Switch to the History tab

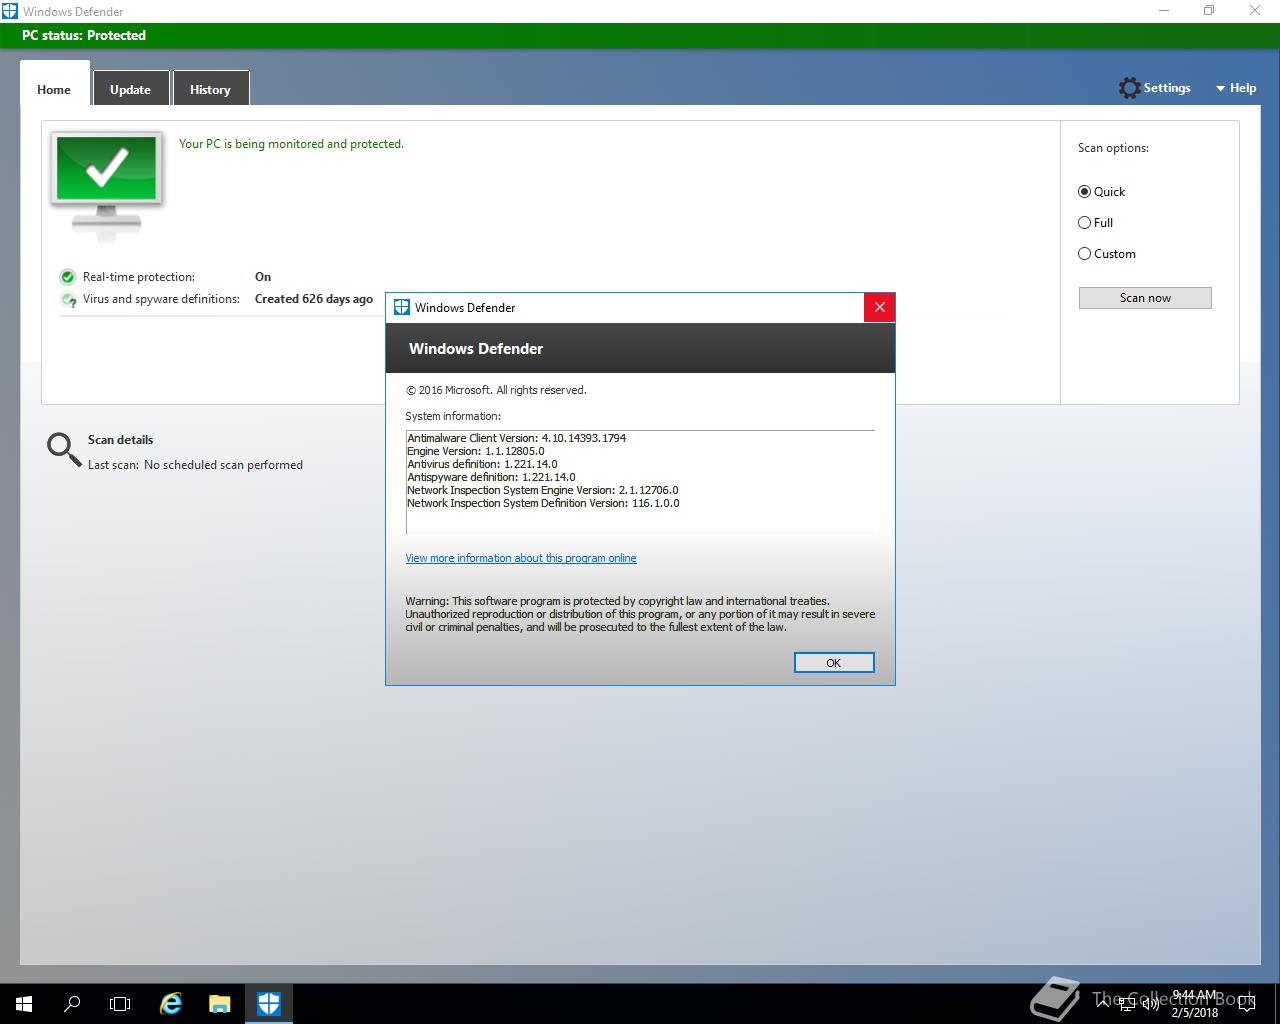[210, 89]
